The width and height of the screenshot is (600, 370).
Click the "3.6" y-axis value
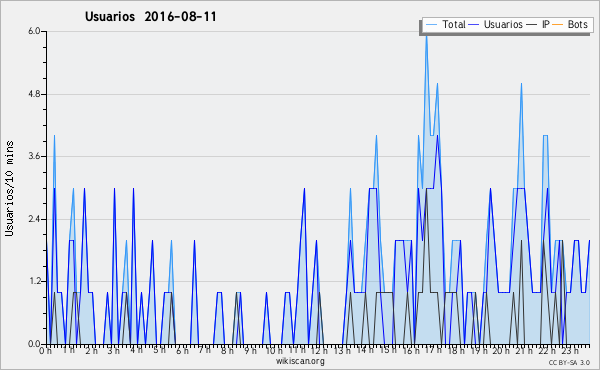pyautogui.click(x=34, y=156)
